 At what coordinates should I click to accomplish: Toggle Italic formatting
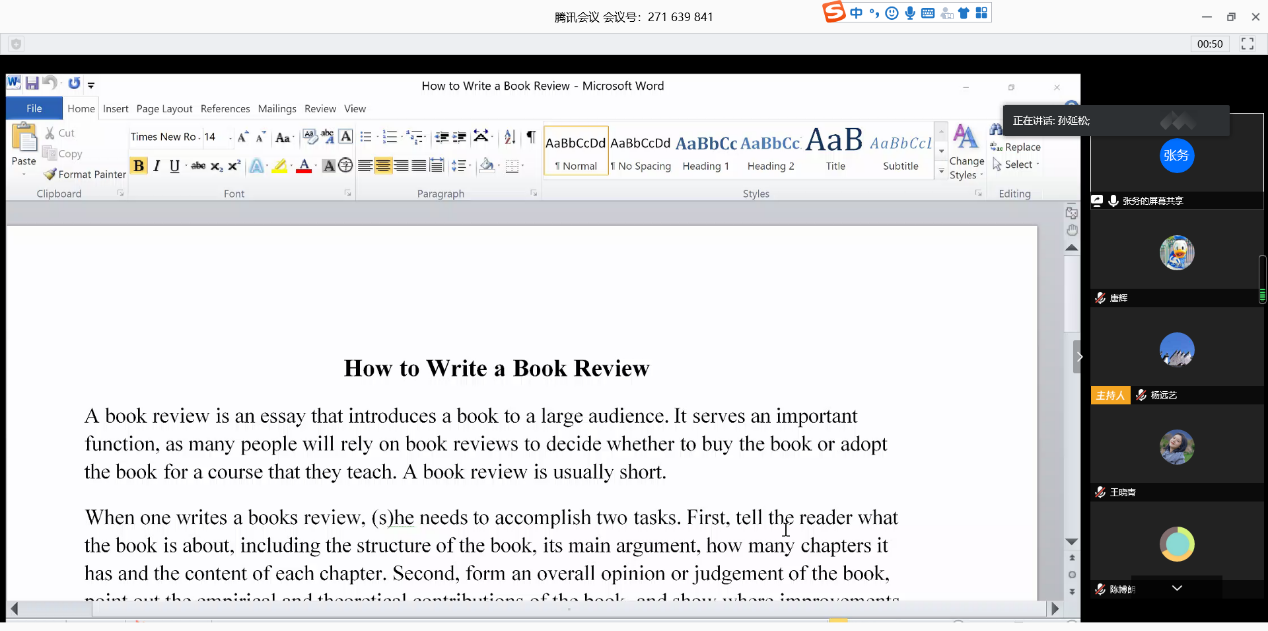point(157,166)
